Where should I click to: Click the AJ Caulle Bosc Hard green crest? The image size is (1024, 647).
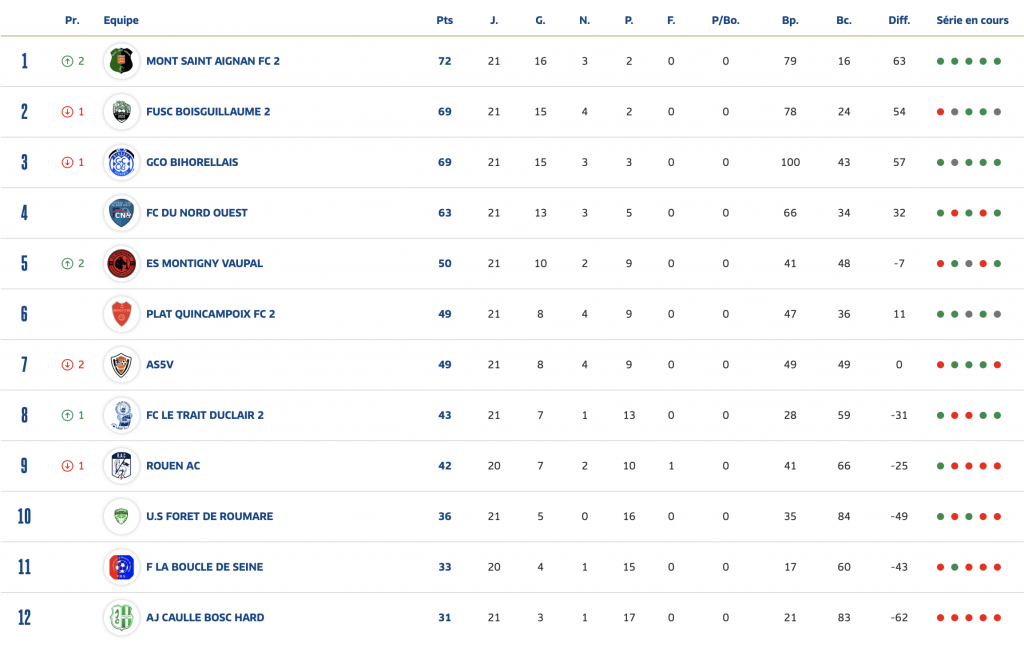click(x=121, y=618)
